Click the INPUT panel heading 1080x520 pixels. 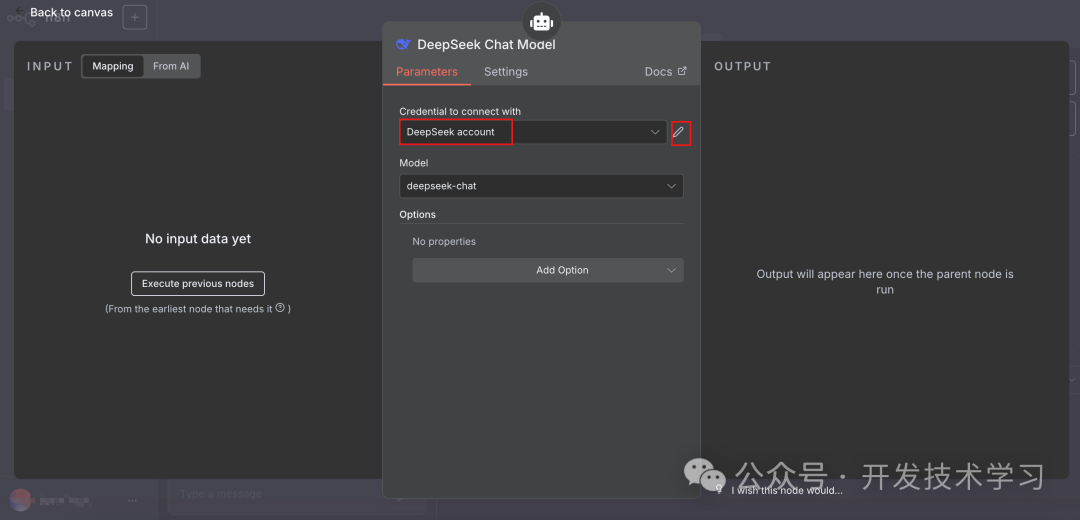pos(50,66)
